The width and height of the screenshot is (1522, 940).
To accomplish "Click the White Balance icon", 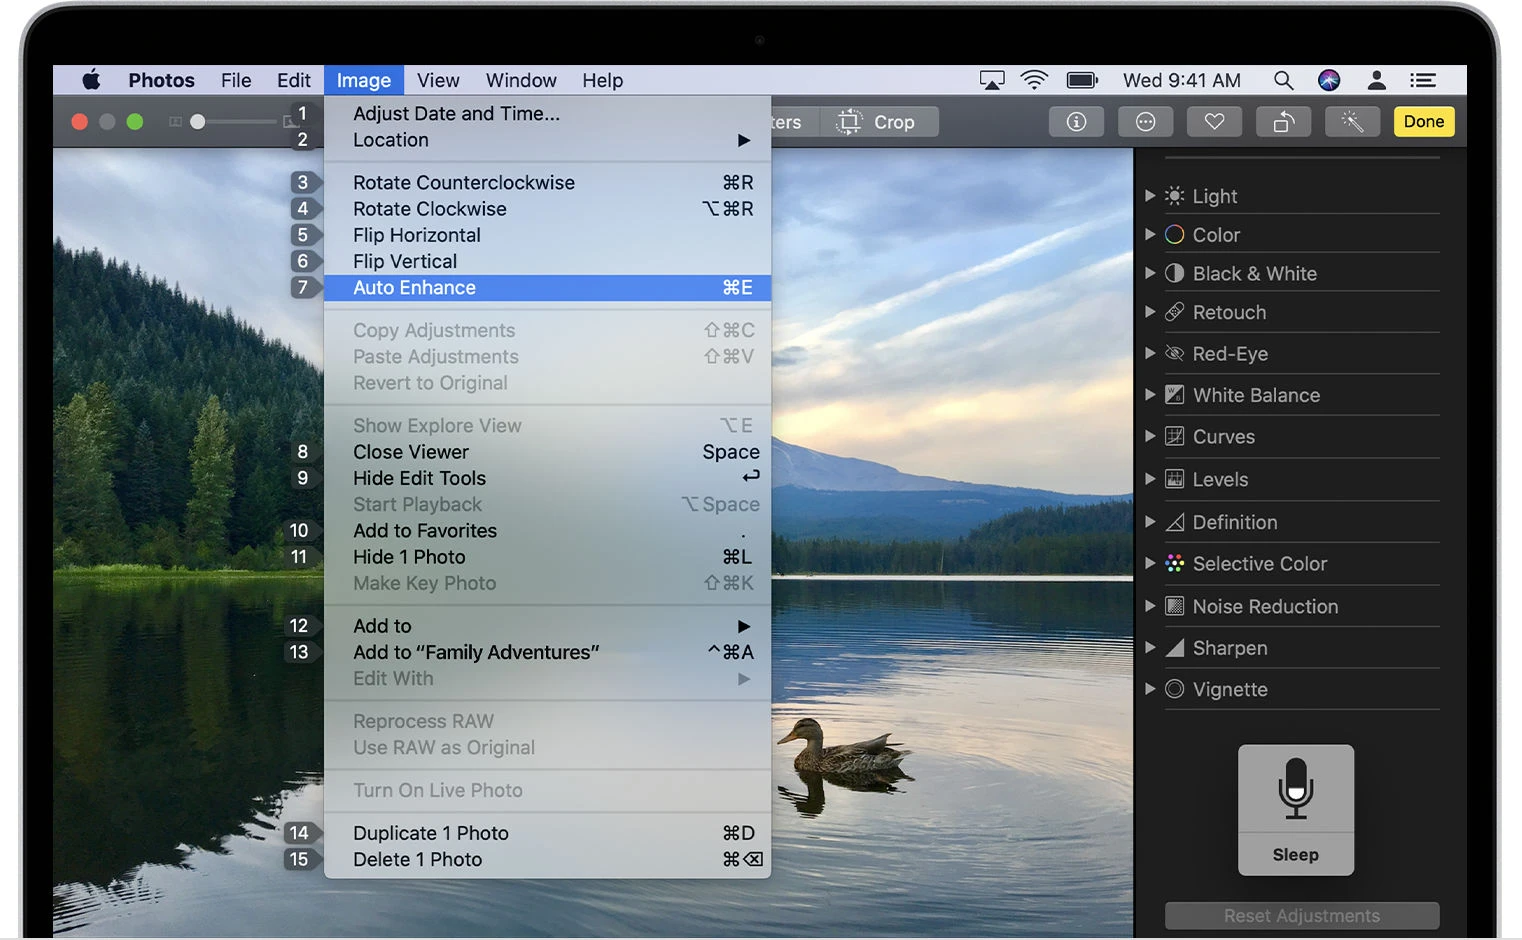I will tap(1175, 395).
